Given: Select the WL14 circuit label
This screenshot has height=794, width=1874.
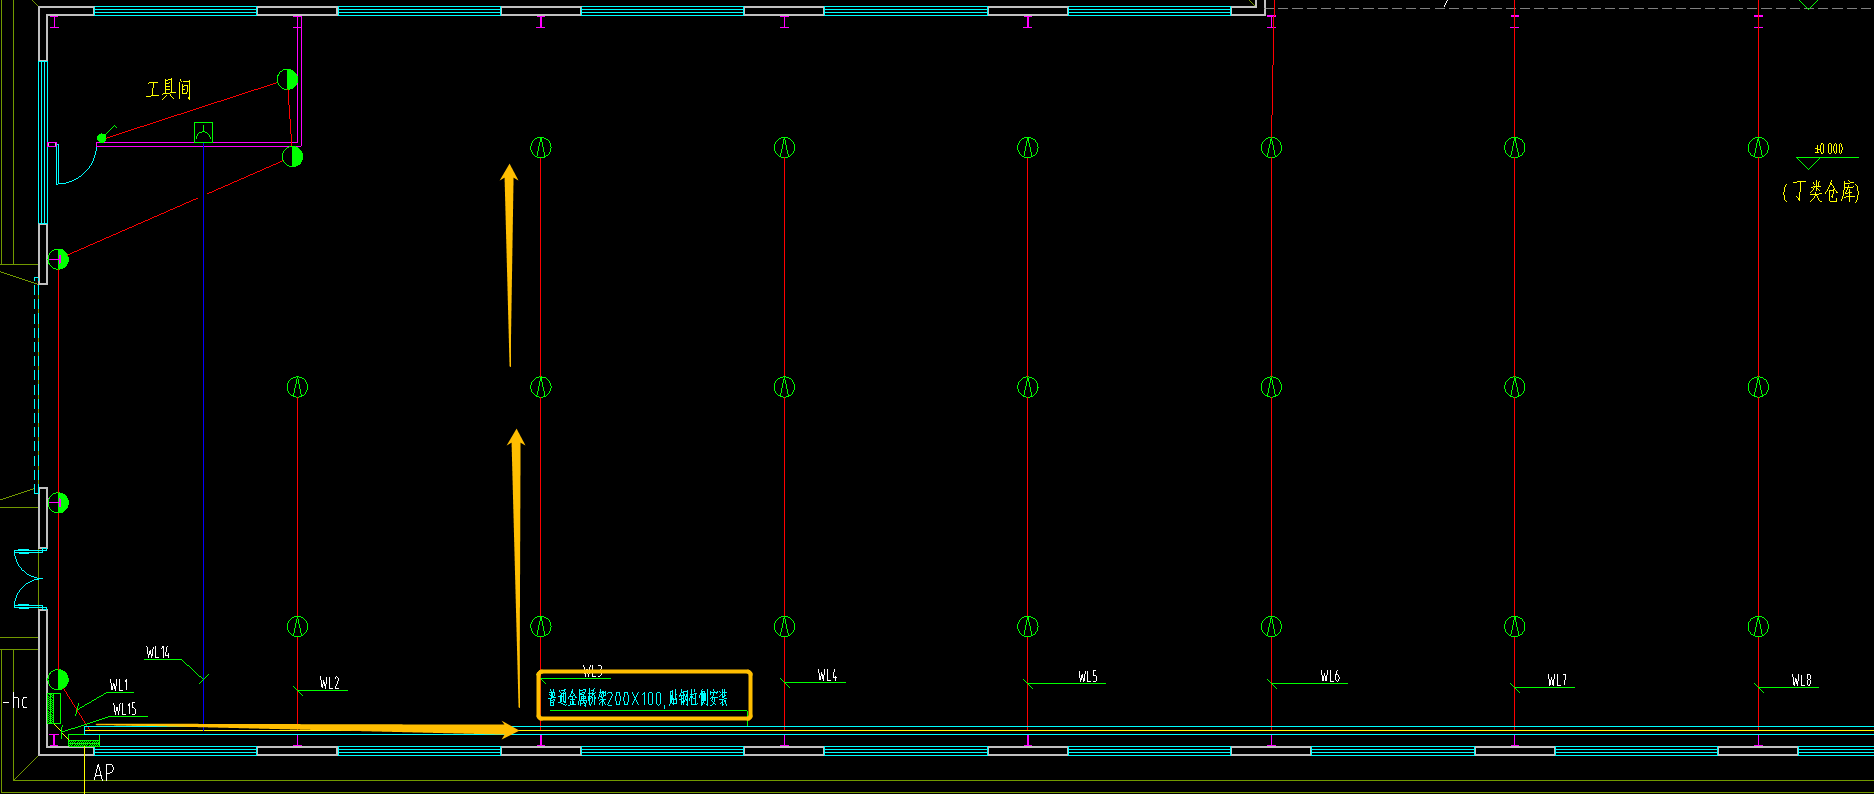Looking at the screenshot, I should coord(158,653).
